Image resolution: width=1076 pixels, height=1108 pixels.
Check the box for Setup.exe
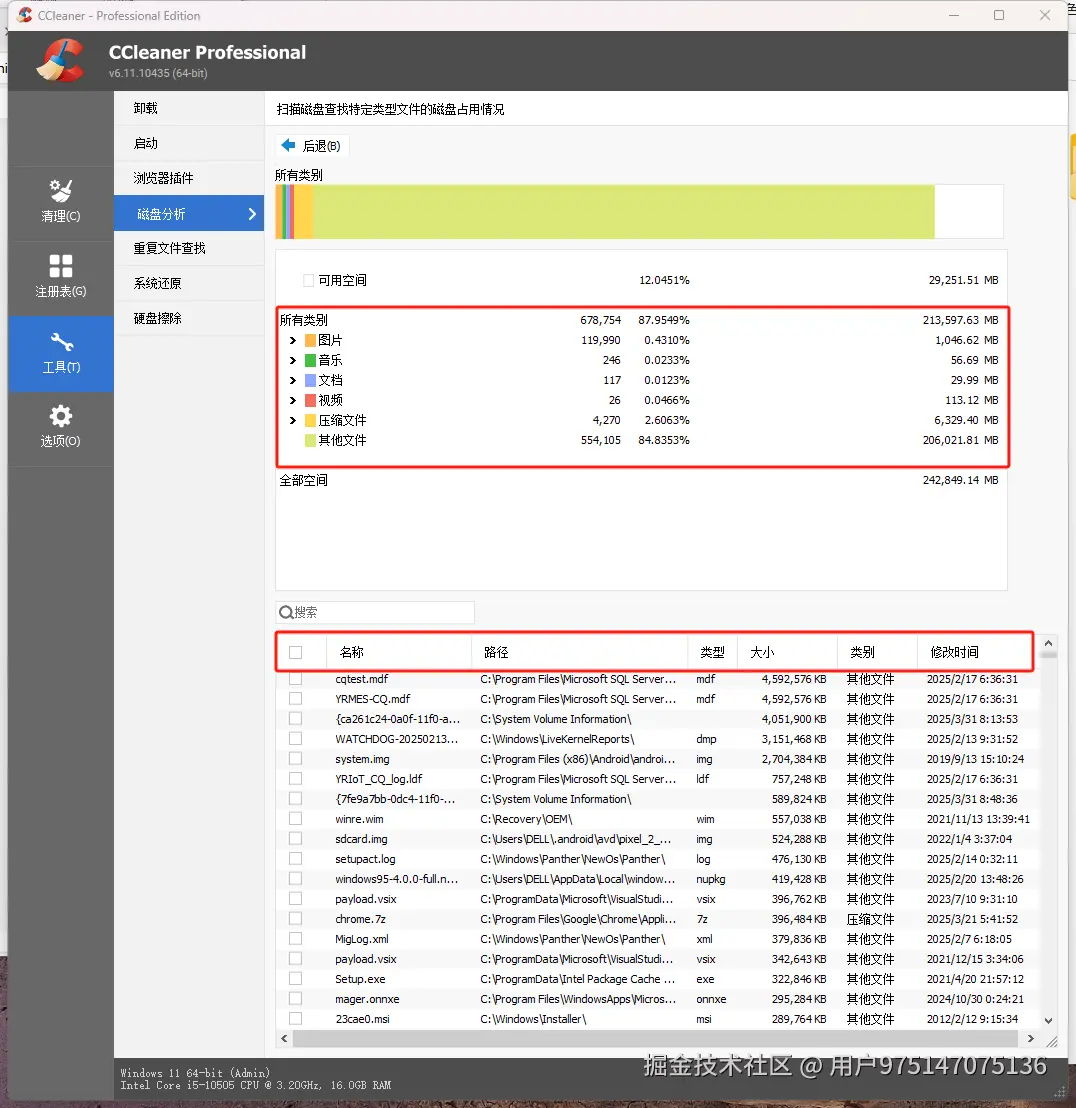296,979
